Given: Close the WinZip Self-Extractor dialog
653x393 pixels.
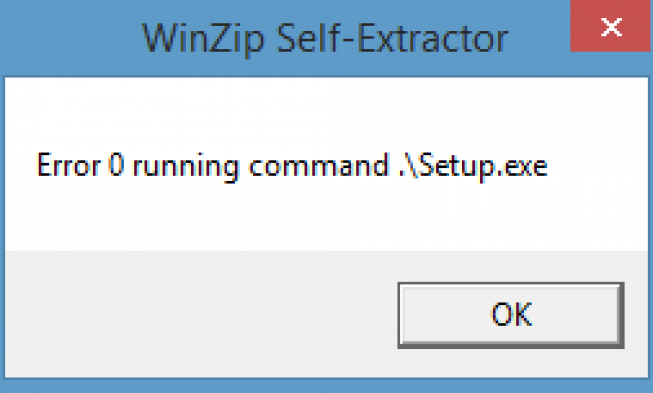Looking at the screenshot, I should [x=611, y=26].
